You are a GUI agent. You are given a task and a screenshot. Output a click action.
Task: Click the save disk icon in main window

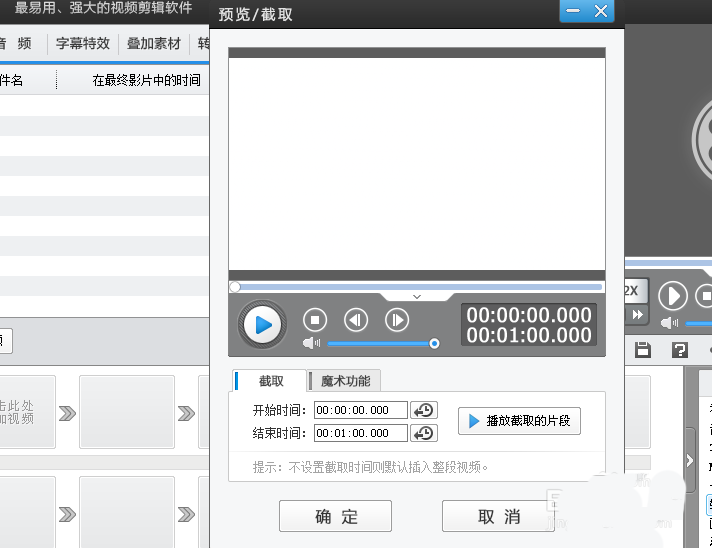[643, 350]
